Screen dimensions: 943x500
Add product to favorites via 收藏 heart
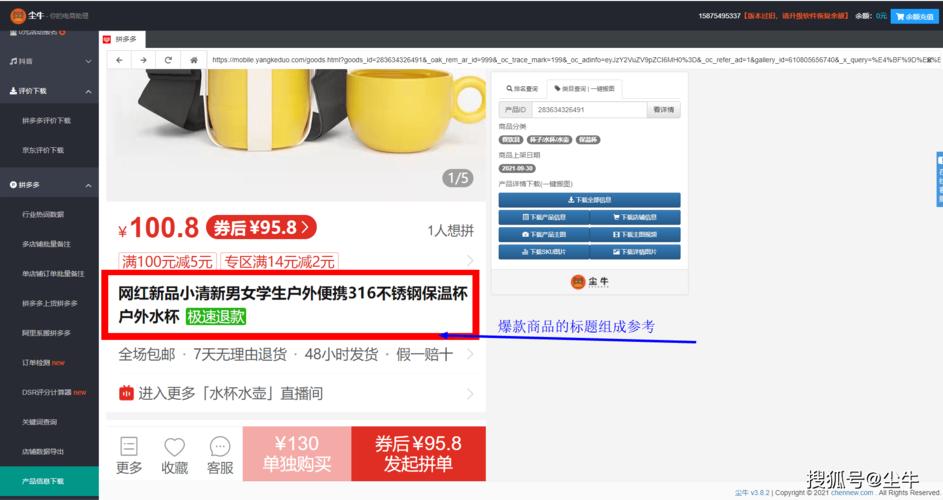coord(174,446)
